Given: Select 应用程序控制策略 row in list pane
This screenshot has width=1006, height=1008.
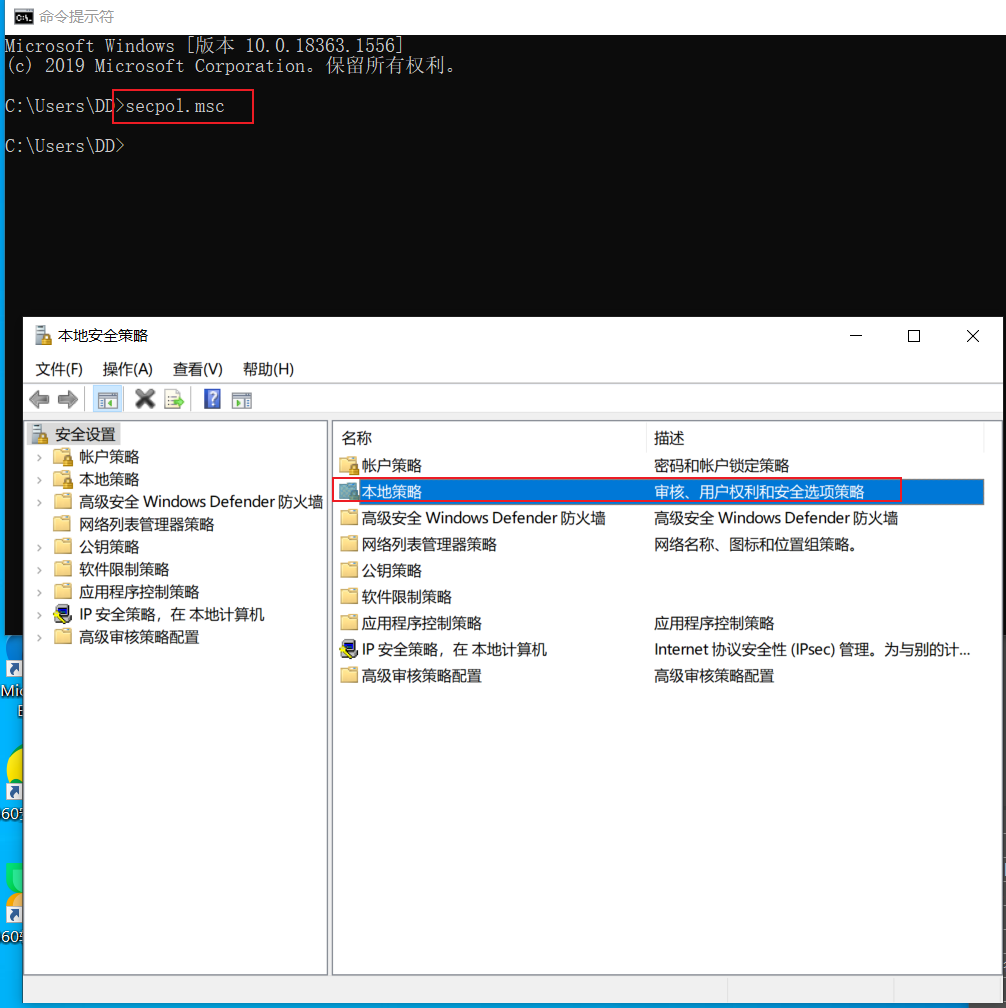Looking at the screenshot, I should (x=660, y=623).
